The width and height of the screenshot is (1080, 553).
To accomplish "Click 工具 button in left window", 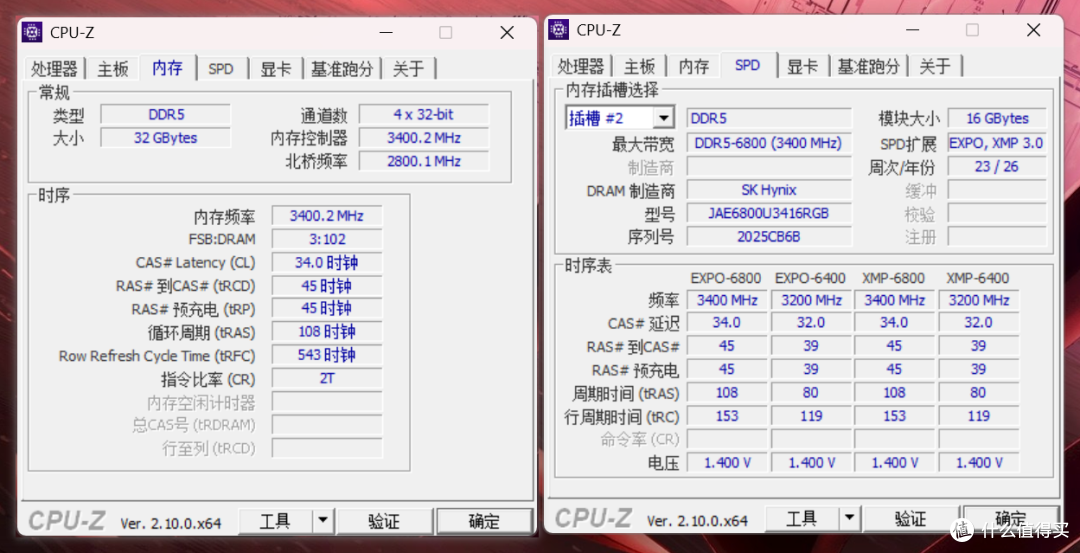I will click(x=275, y=521).
